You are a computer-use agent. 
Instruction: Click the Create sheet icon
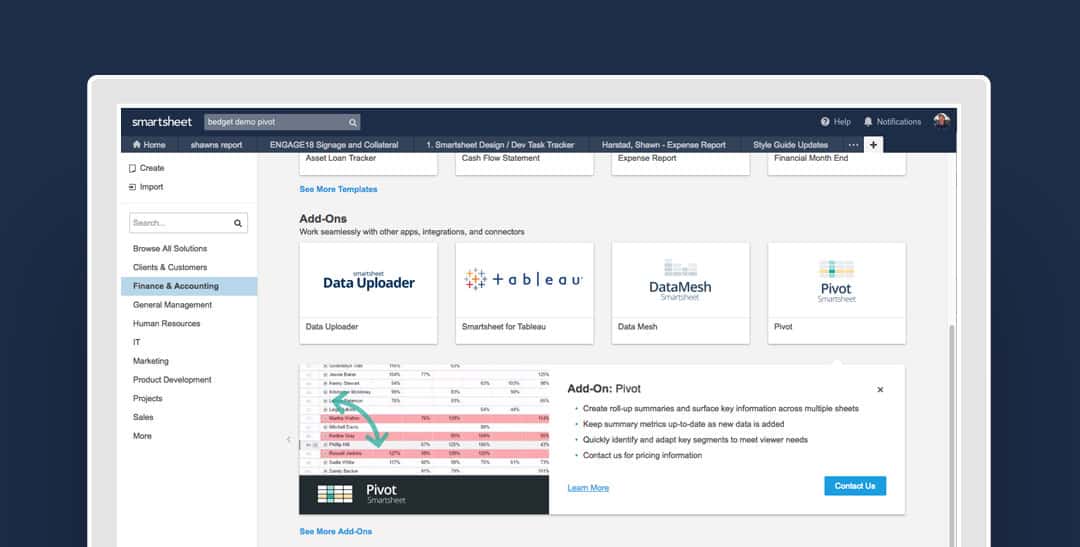(132, 168)
